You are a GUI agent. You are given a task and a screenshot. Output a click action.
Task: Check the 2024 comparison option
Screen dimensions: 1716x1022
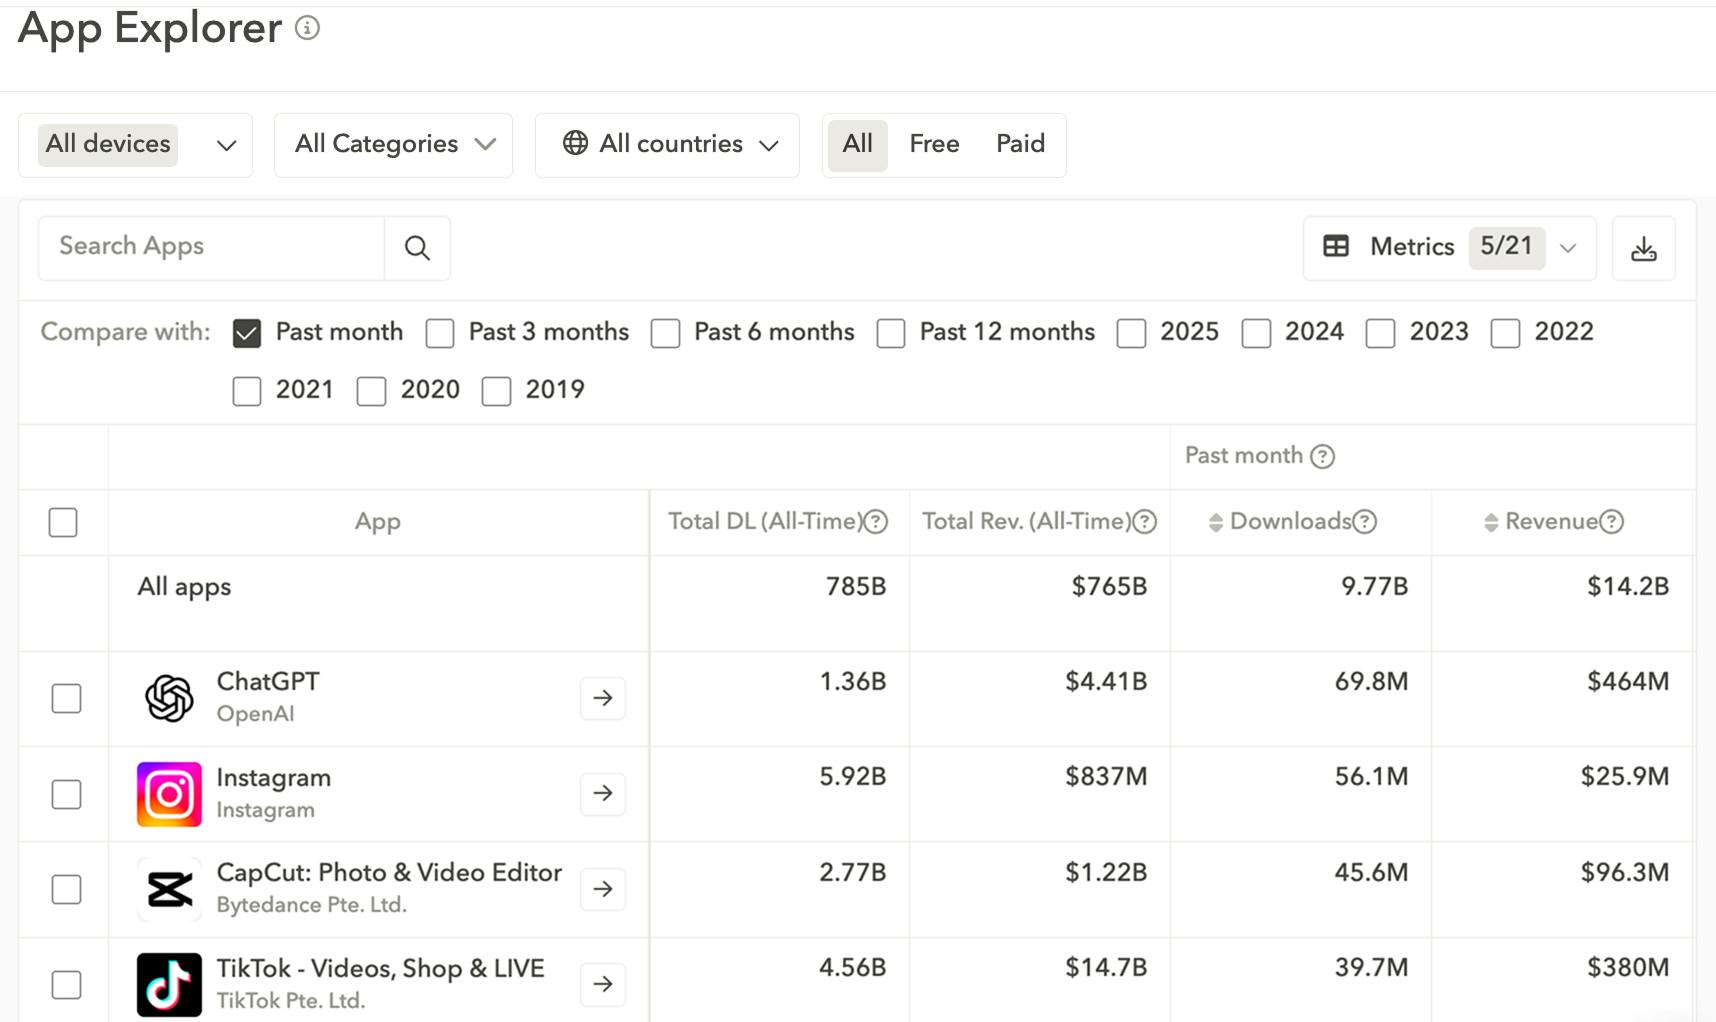pyautogui.click(x=1256, y=333)
